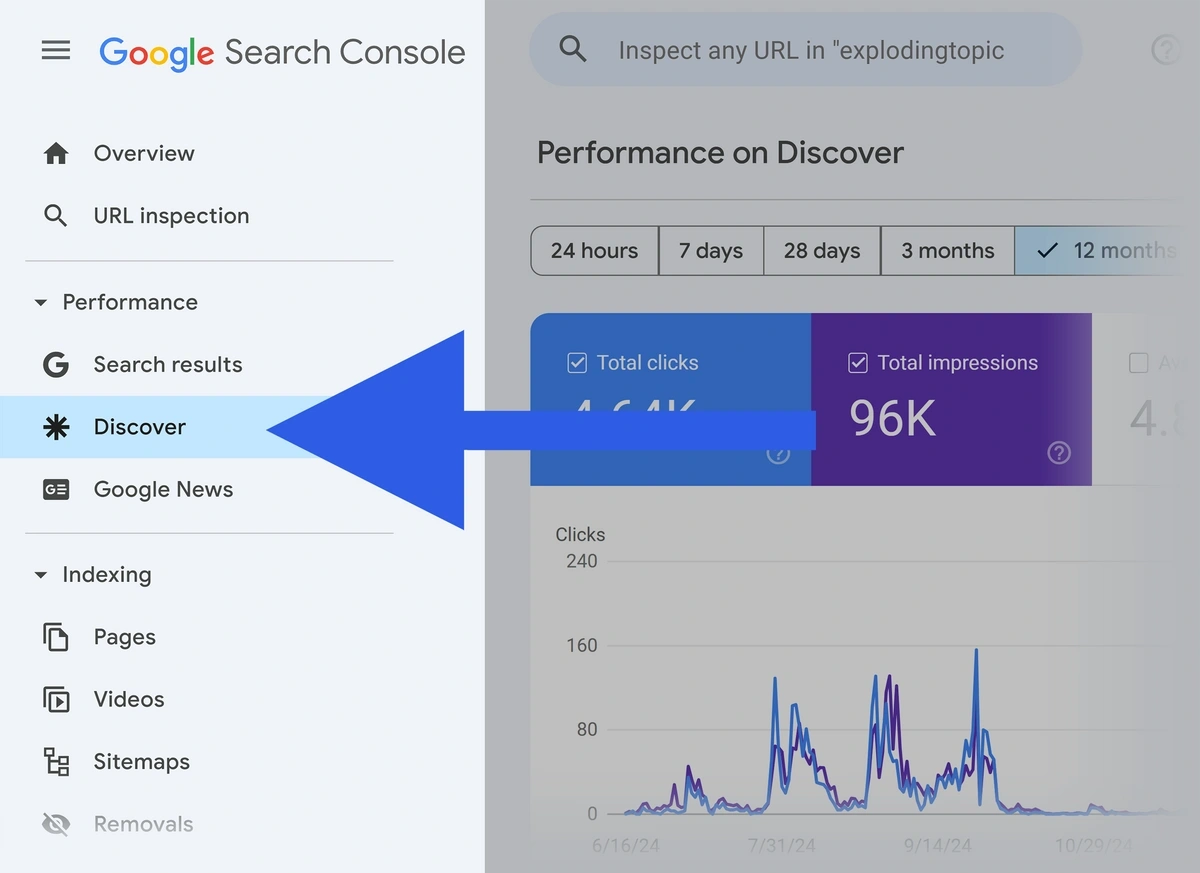Open help icon on Total impressions card
Image resolution: width=1200 pixels, height=873 pixels.
(1059, 453)
